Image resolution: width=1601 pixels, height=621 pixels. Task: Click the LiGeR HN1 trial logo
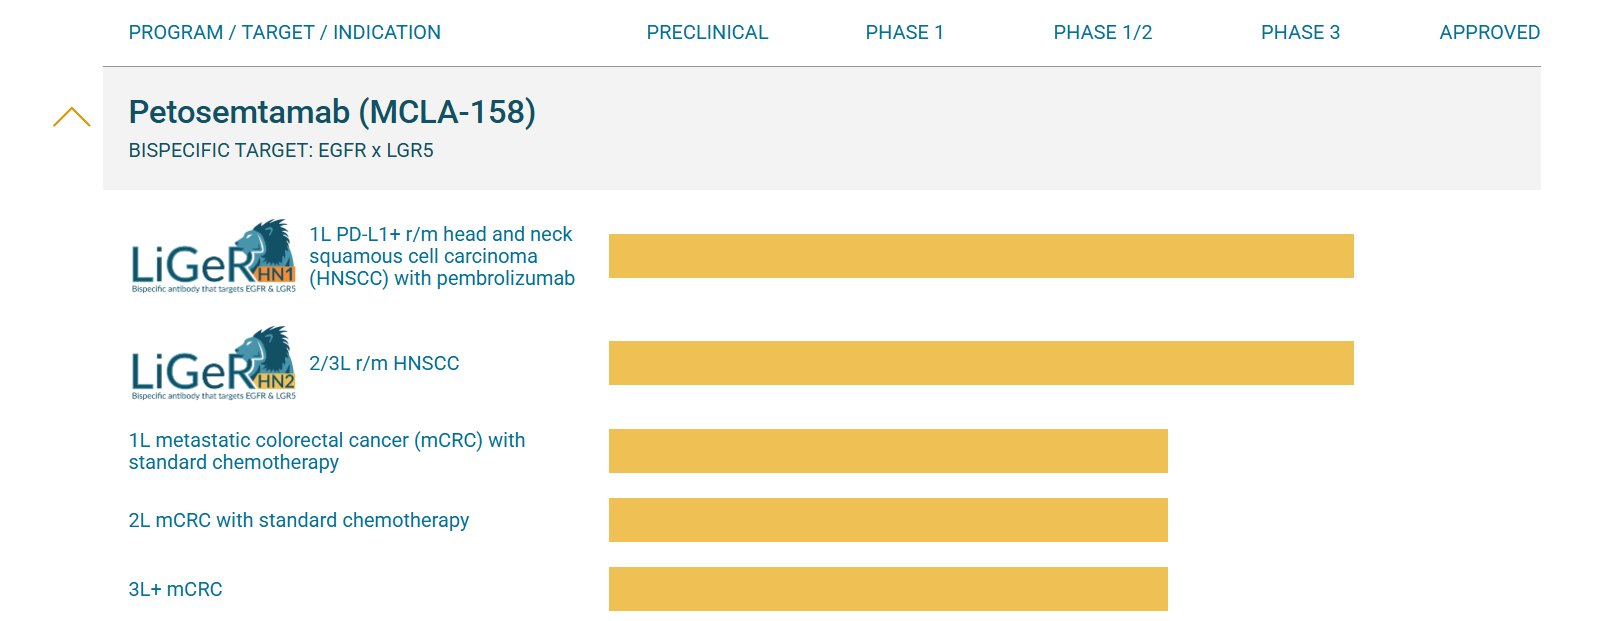(x=213, y=257)
